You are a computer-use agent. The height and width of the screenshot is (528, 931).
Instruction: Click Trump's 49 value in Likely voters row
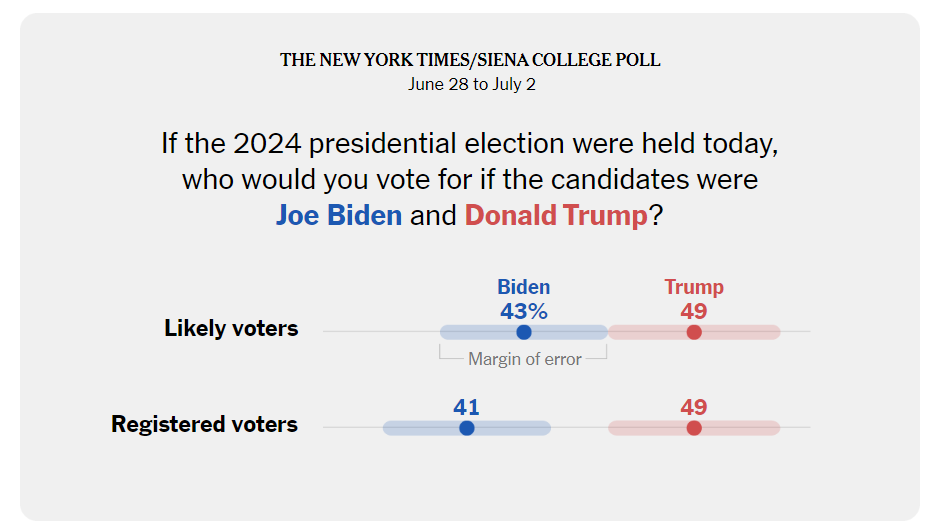coord(694,311)
